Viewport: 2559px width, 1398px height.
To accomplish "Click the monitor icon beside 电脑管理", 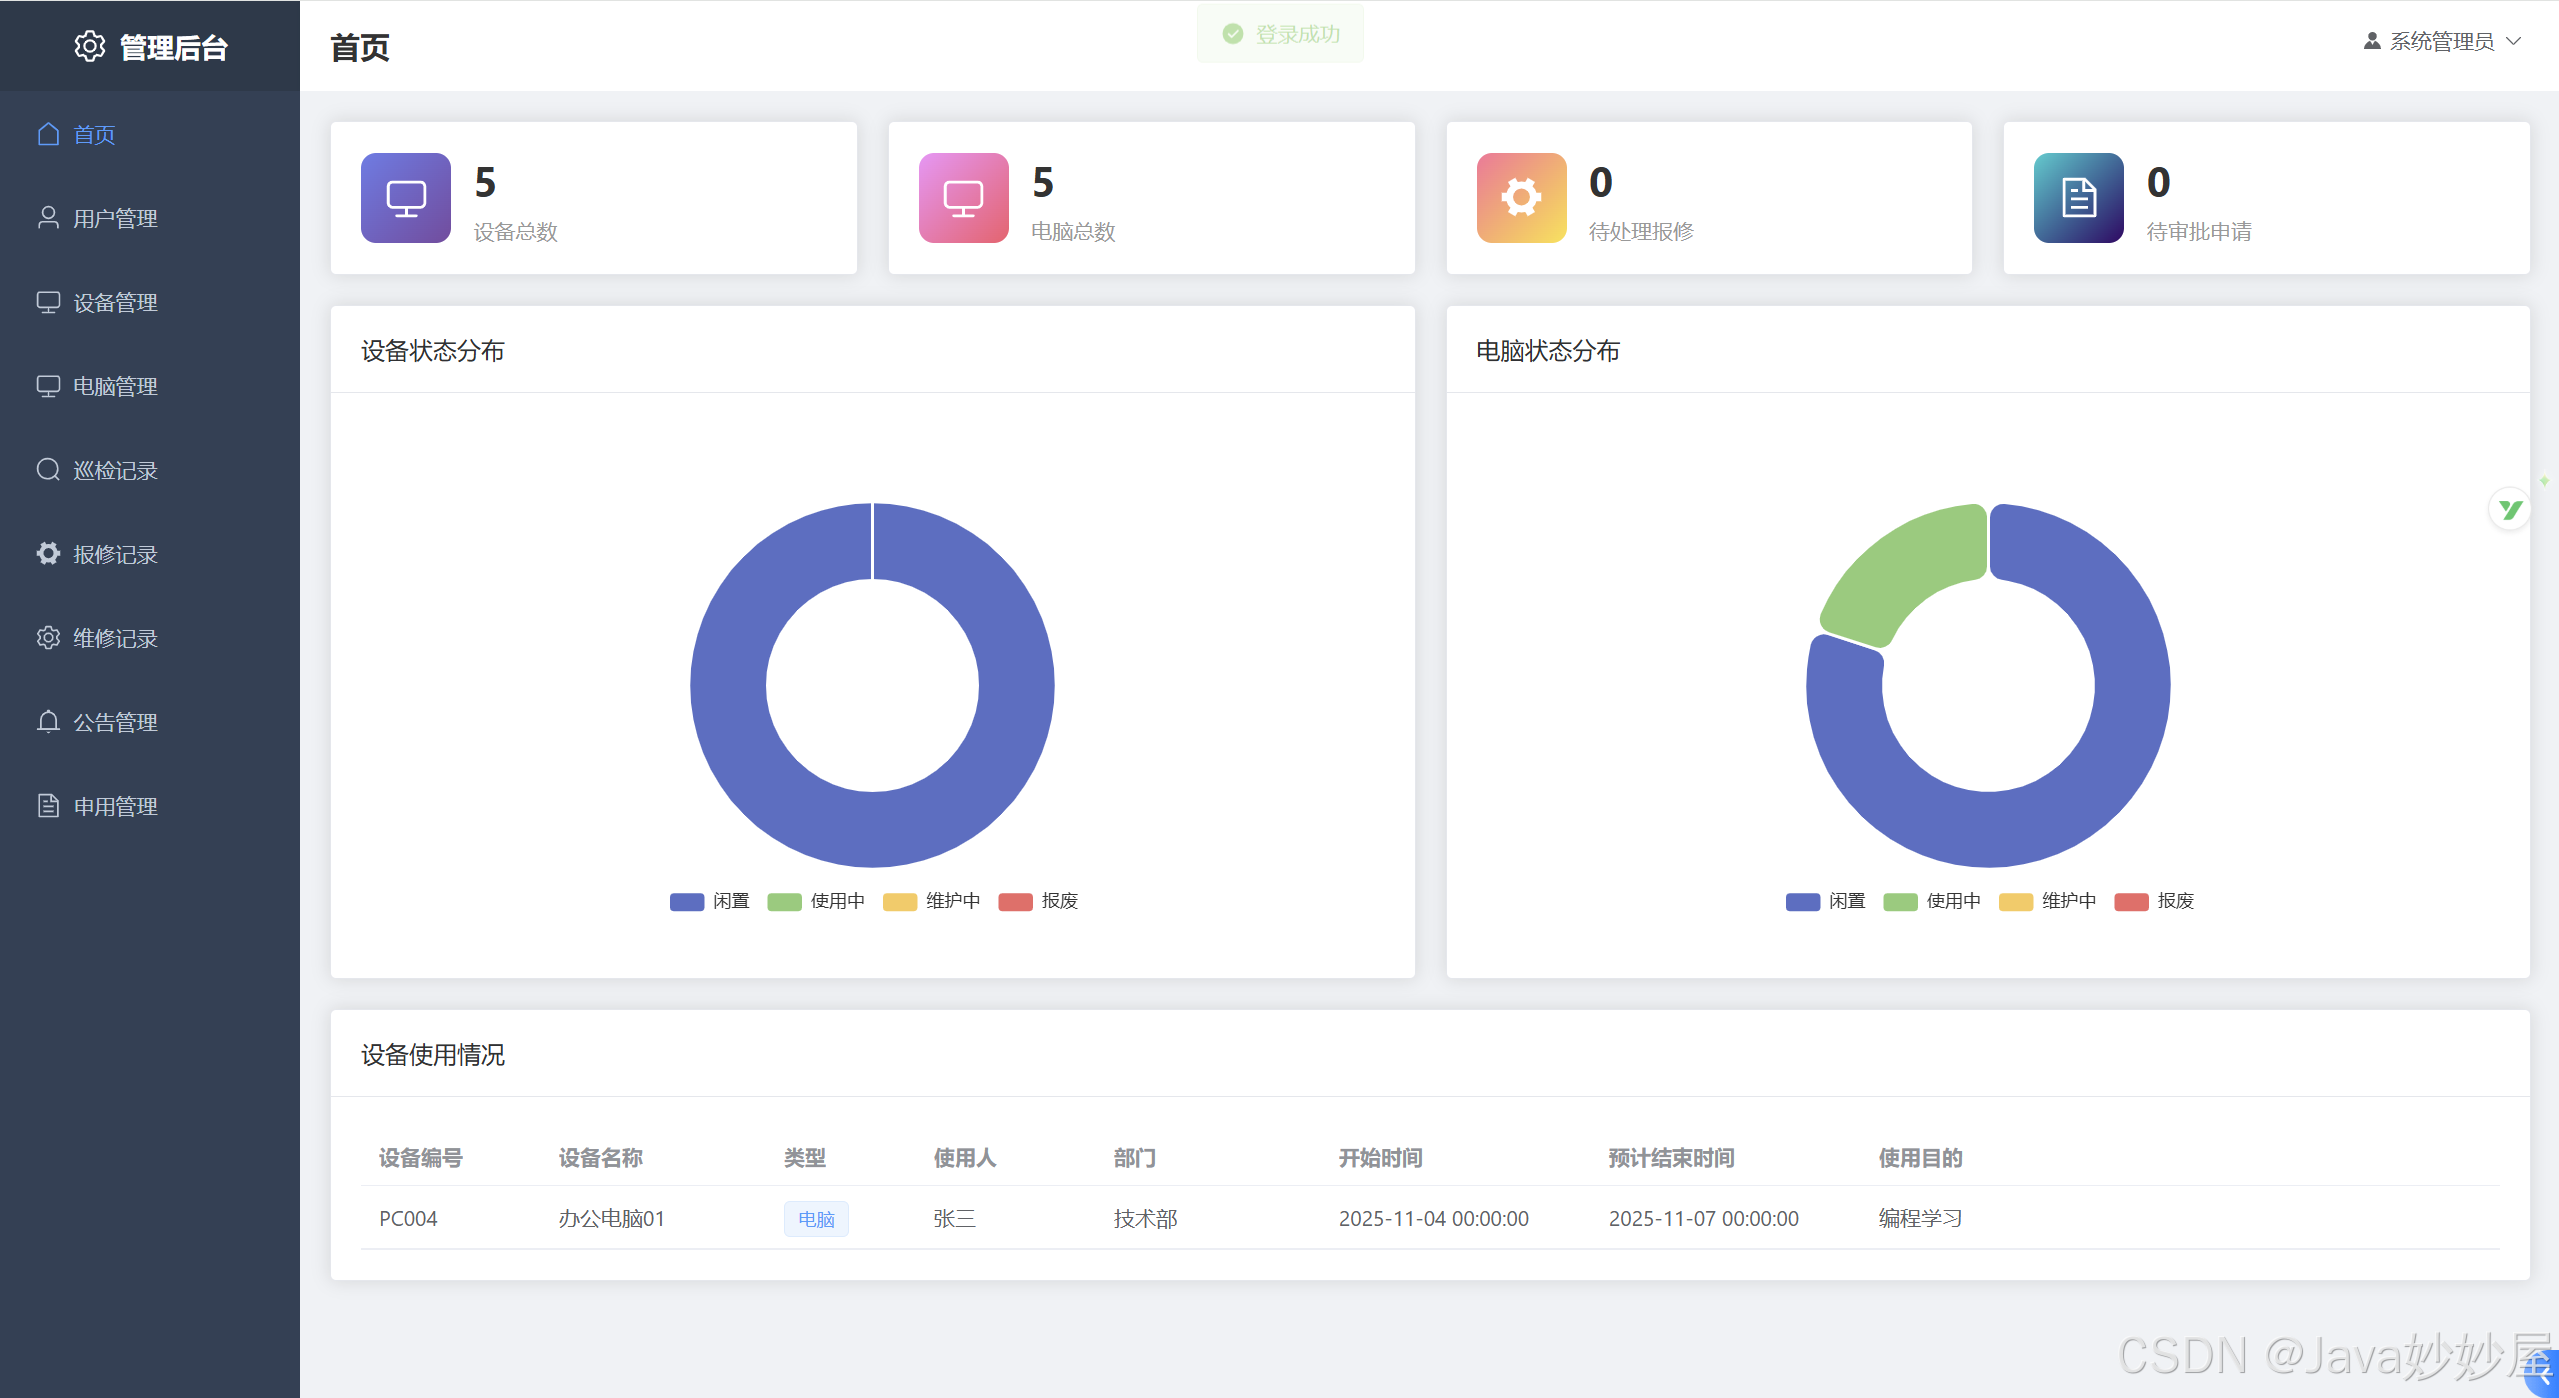I will (48, 386).
